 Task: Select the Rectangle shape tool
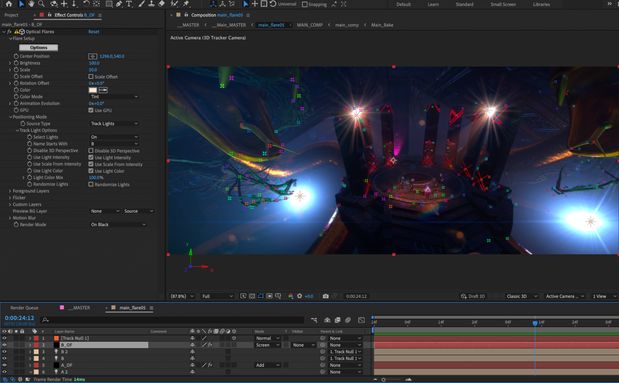(109, 4)
